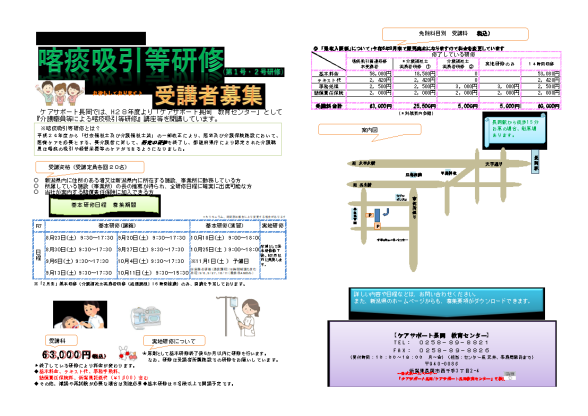The height and width of the screenshot is (416, 588).
Task: Click the small red mascot beside 63,000円
Action: [x=128, y=353]
